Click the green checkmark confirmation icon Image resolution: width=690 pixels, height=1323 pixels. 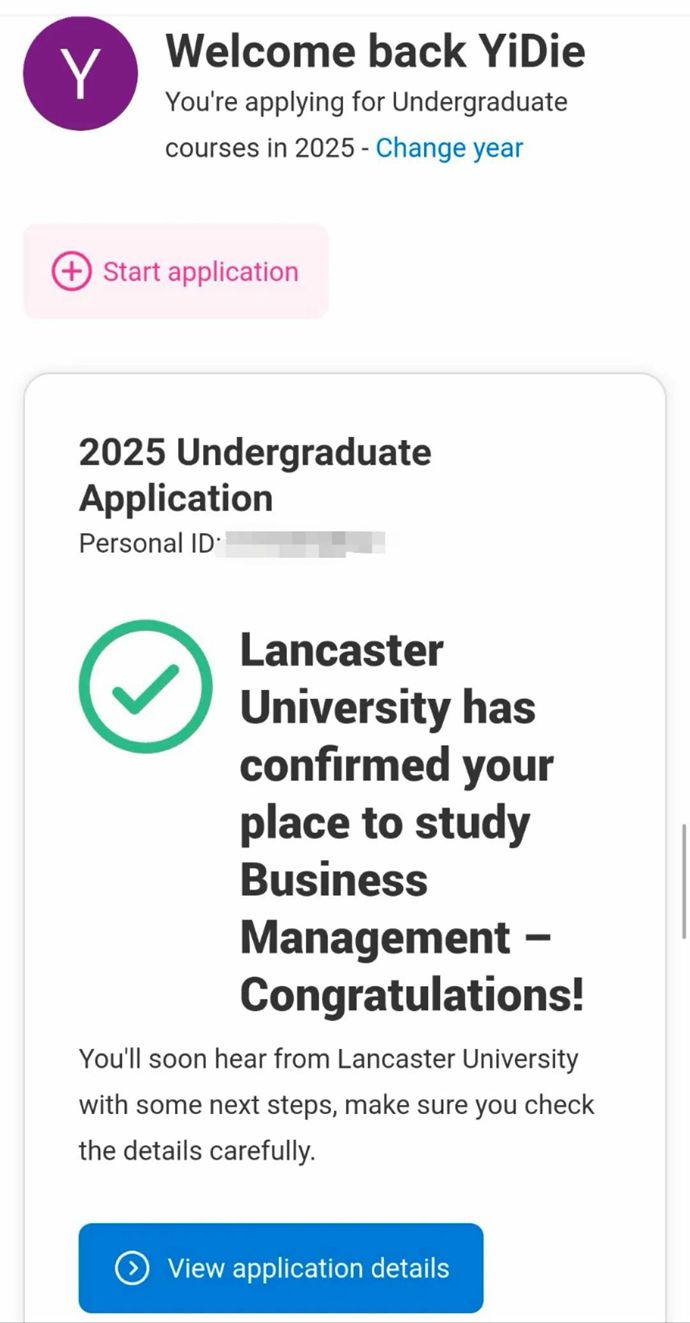click(146, 686)
